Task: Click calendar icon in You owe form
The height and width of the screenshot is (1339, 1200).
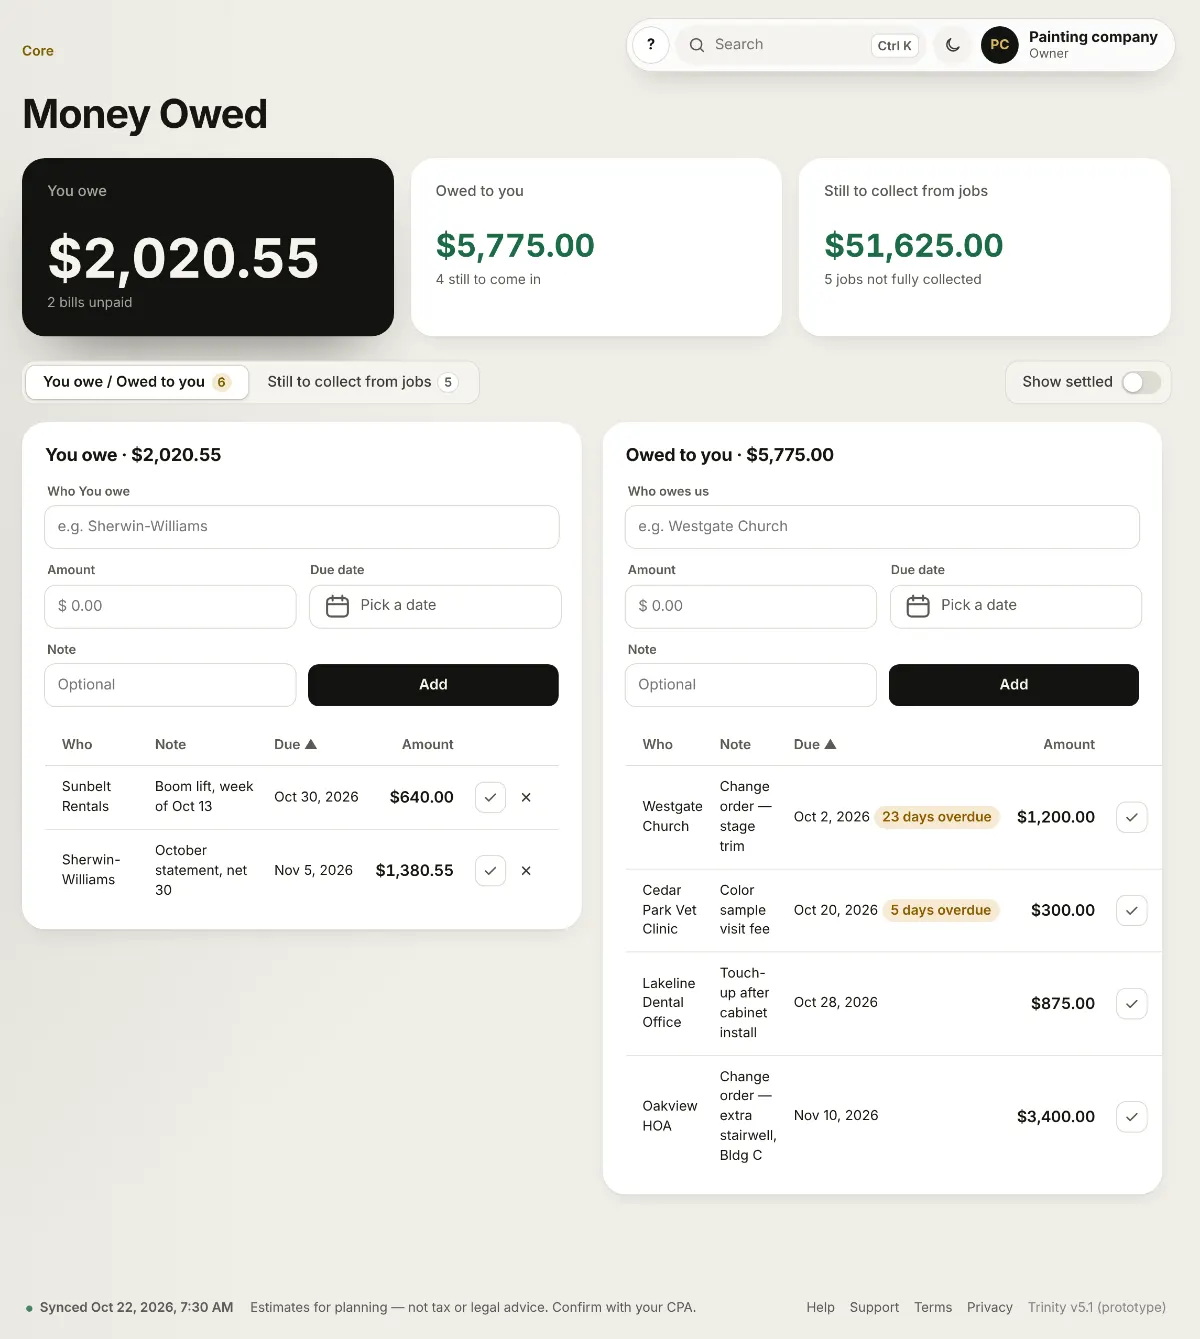Action: pos(338,606)
